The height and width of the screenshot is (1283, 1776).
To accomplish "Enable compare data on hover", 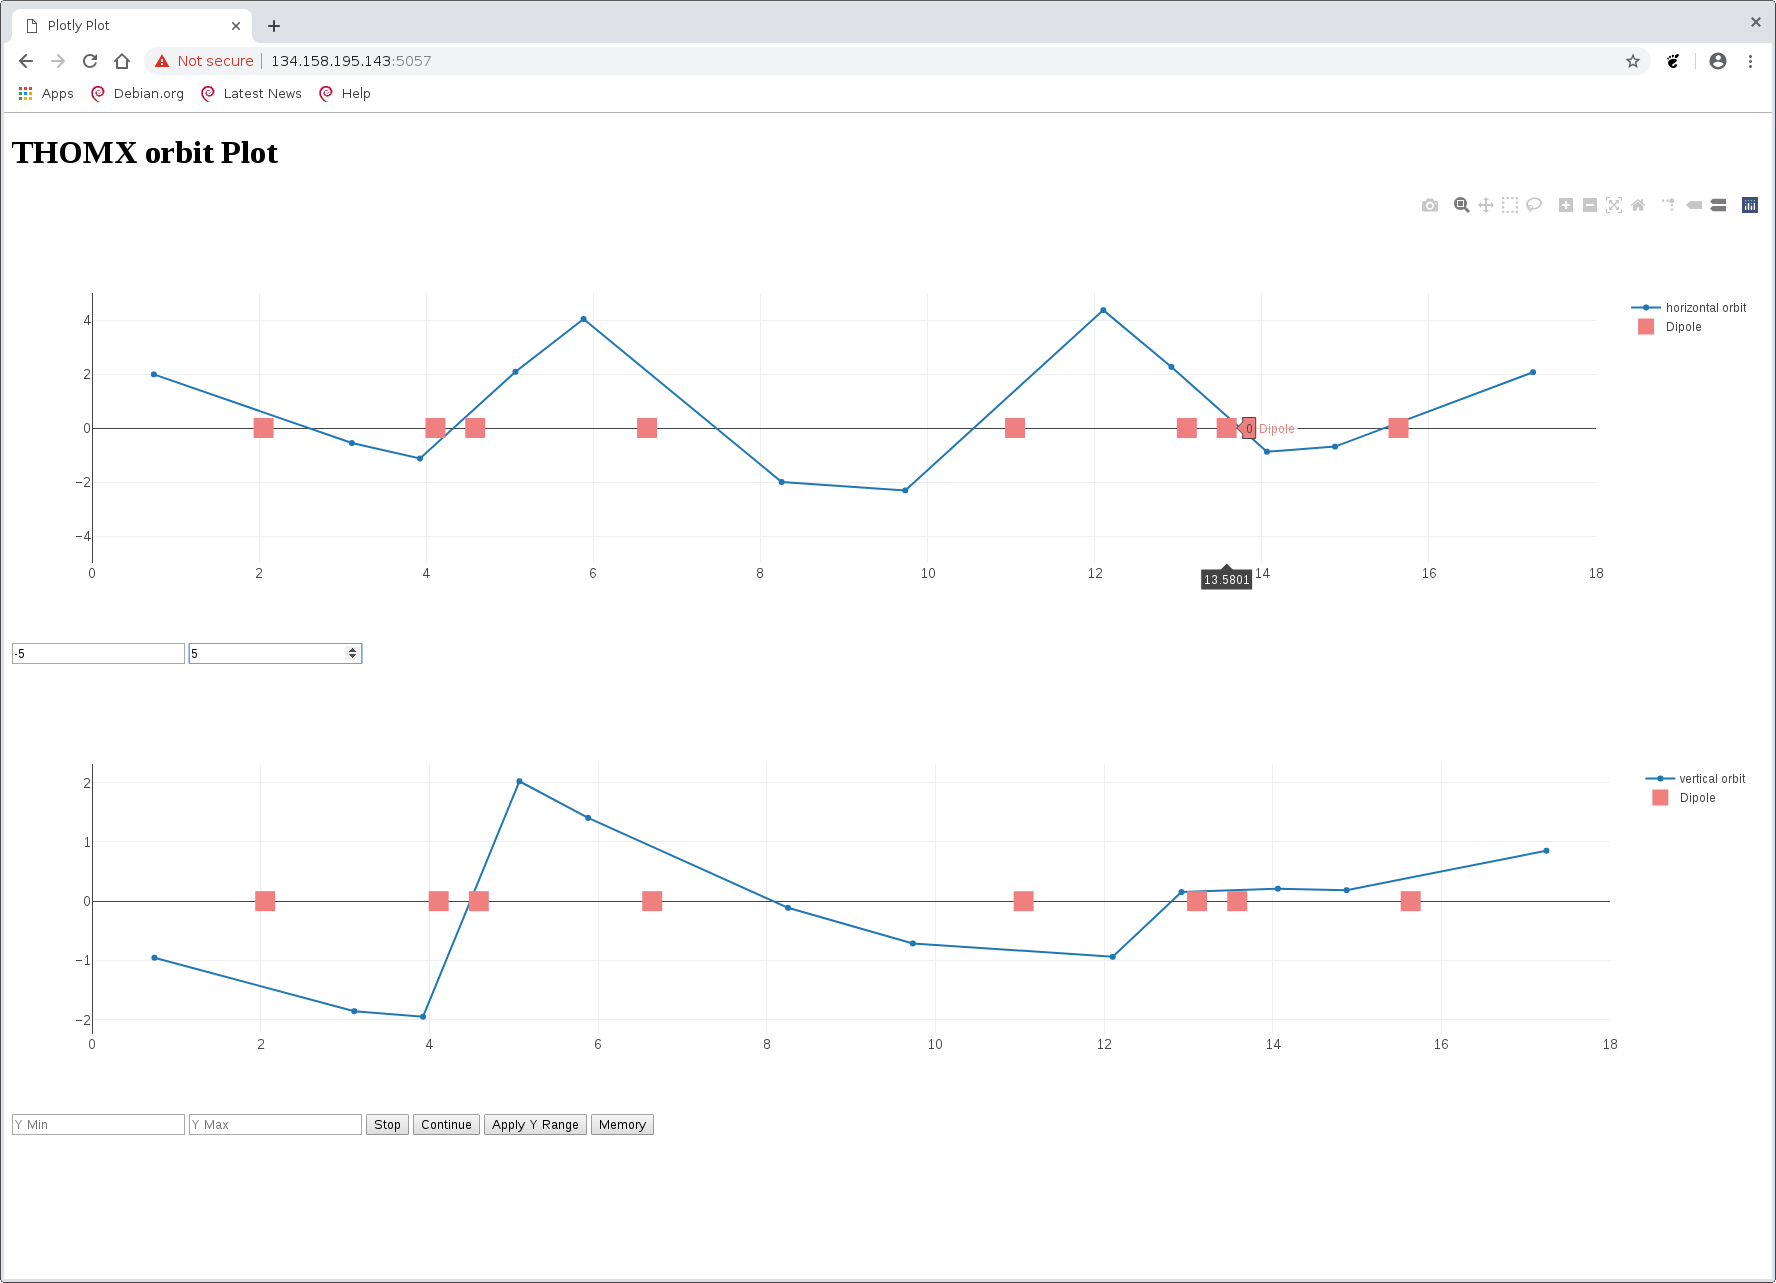I will click(1718, 205).
